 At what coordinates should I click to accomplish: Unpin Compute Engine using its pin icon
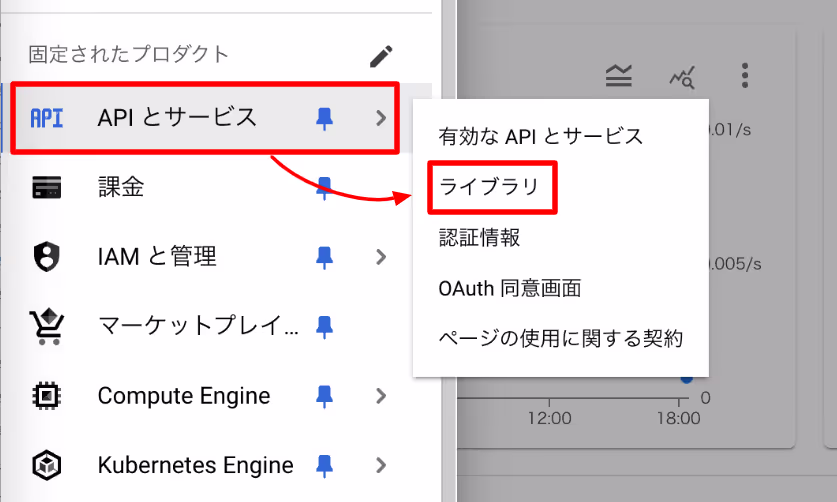point(324,396)
